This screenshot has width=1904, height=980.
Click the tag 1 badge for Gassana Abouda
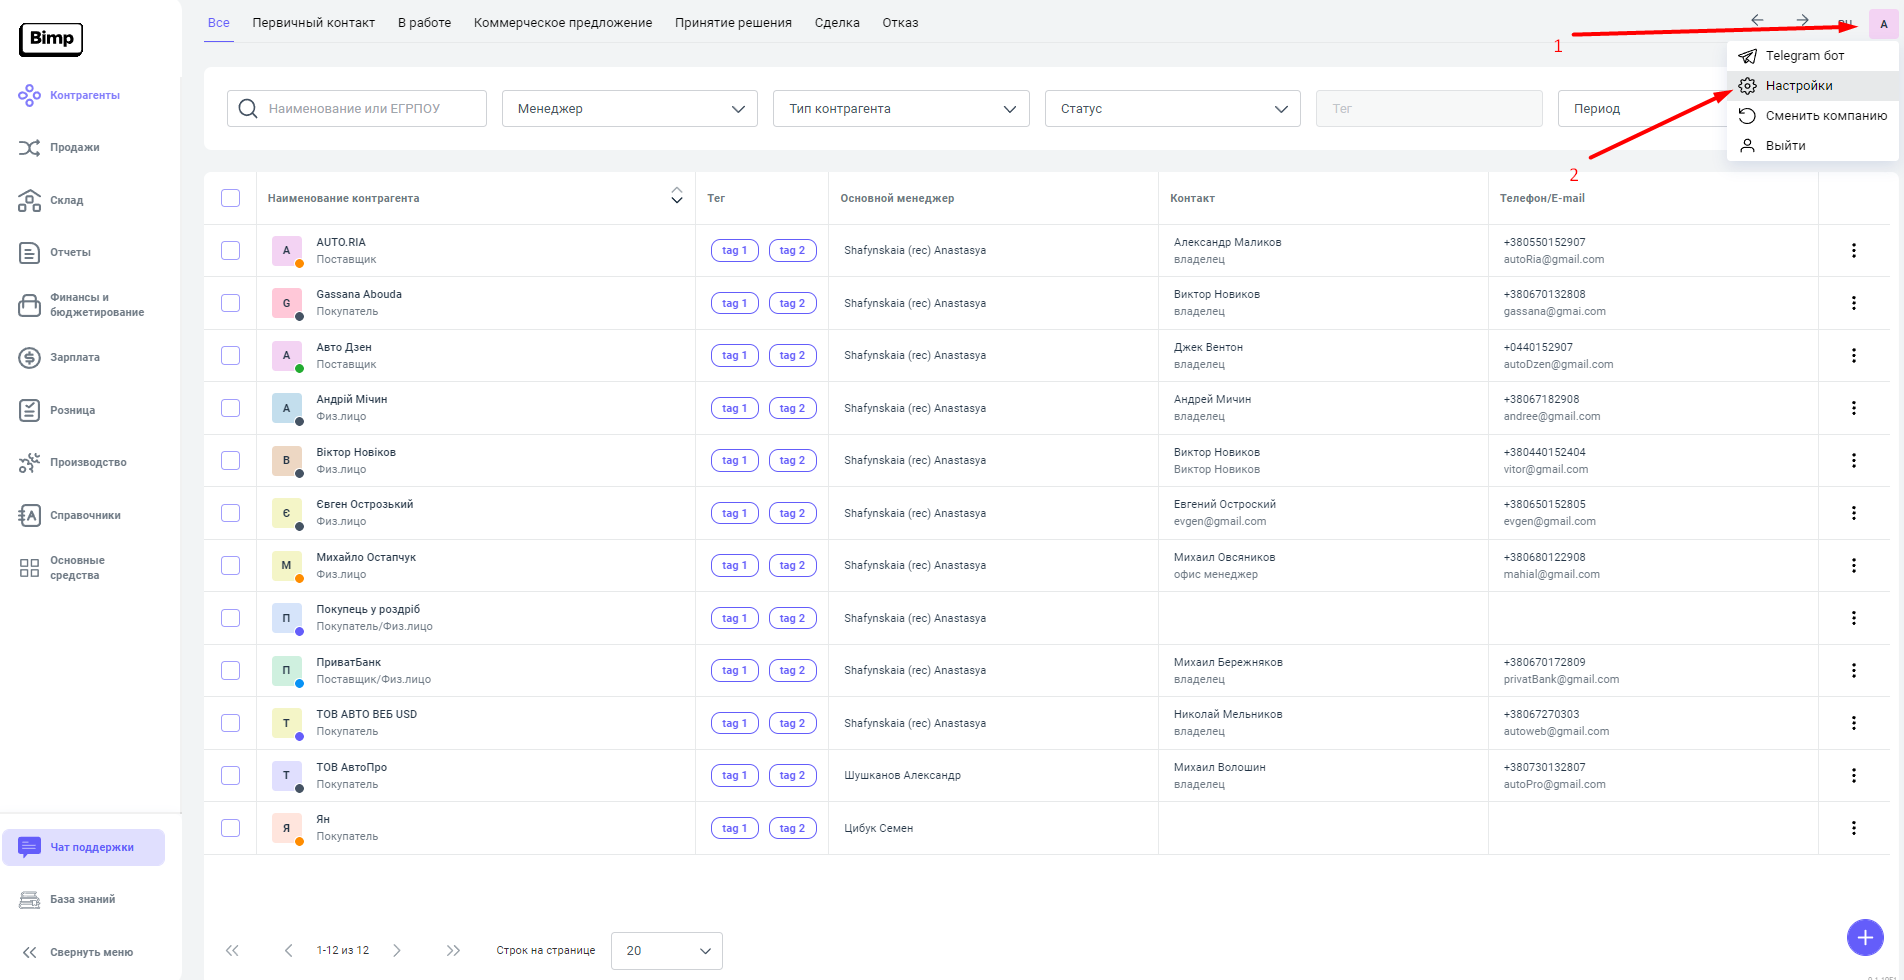pyautogui.click(x=734, y=303)
